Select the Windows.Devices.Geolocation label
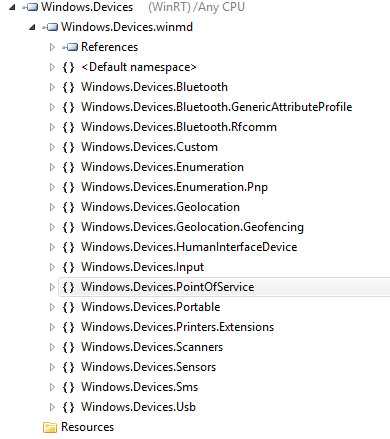This screenshot has height=439, width=390. coord(161,207)
